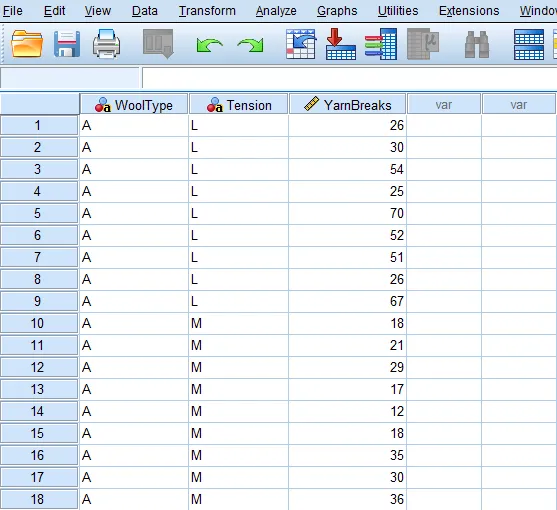
Task: Select the YarnBreaks column header
Action: [347, 104]
